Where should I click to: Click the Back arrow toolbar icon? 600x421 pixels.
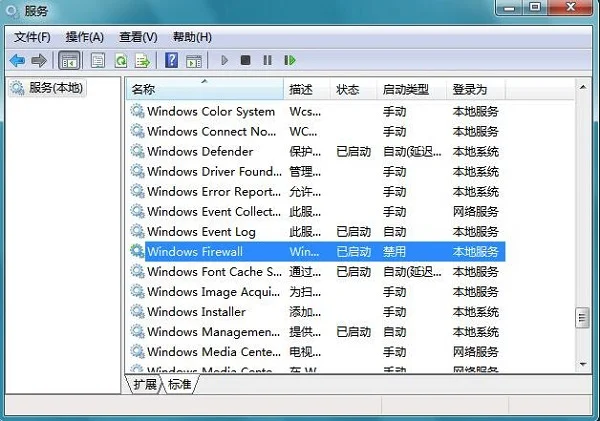[18, 60]
